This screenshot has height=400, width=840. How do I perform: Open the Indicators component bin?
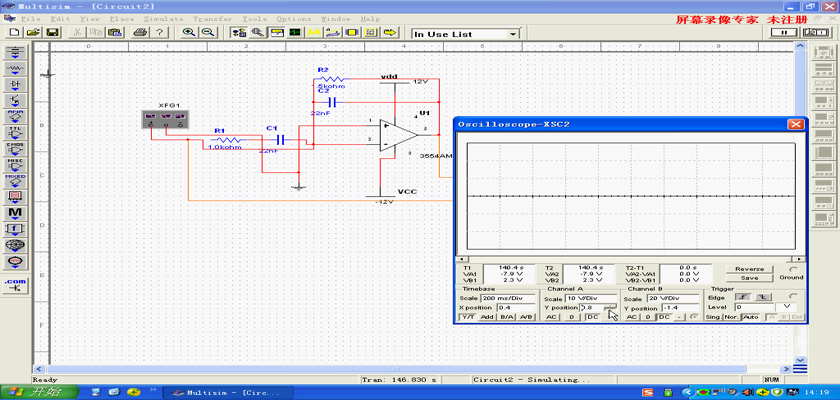click(16, 197)
